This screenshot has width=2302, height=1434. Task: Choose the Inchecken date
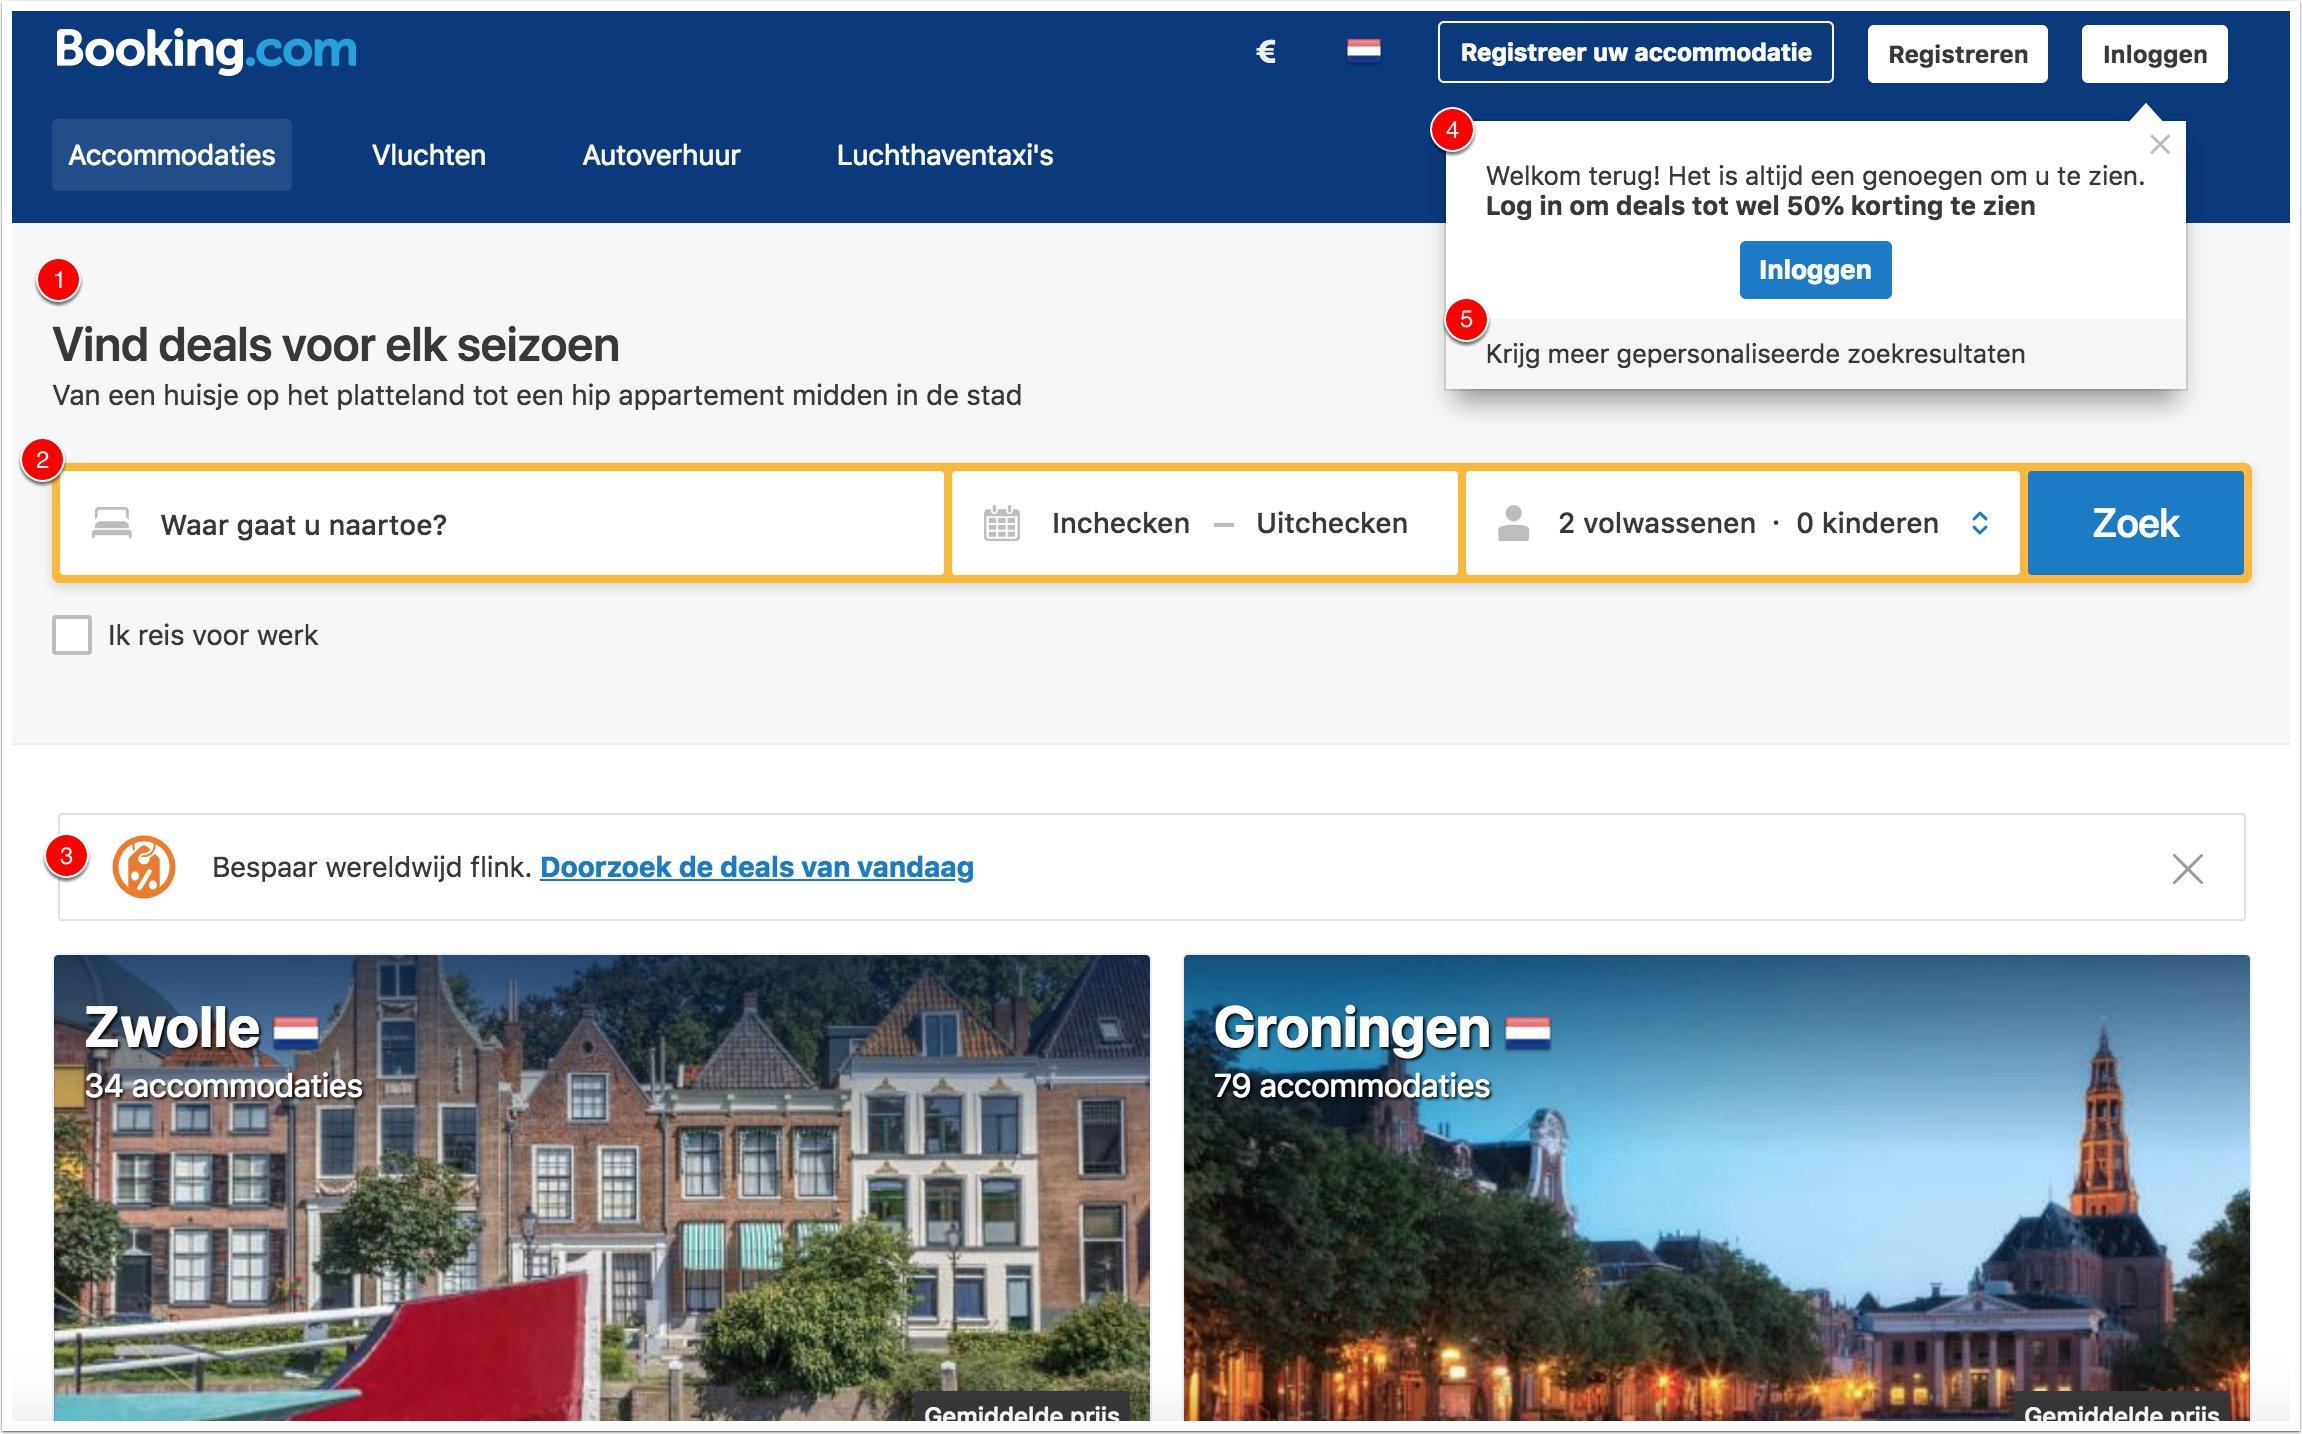pyautogui.click(x=1120, y=523)
